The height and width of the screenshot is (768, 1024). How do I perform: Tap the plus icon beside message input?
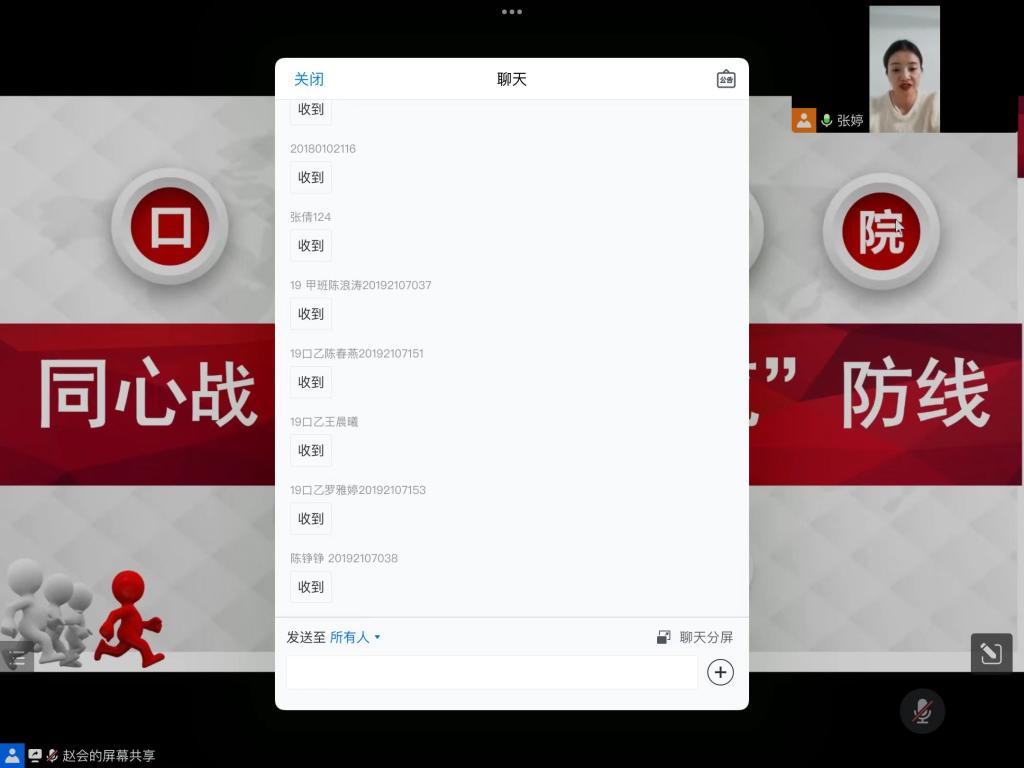(720, 672)
